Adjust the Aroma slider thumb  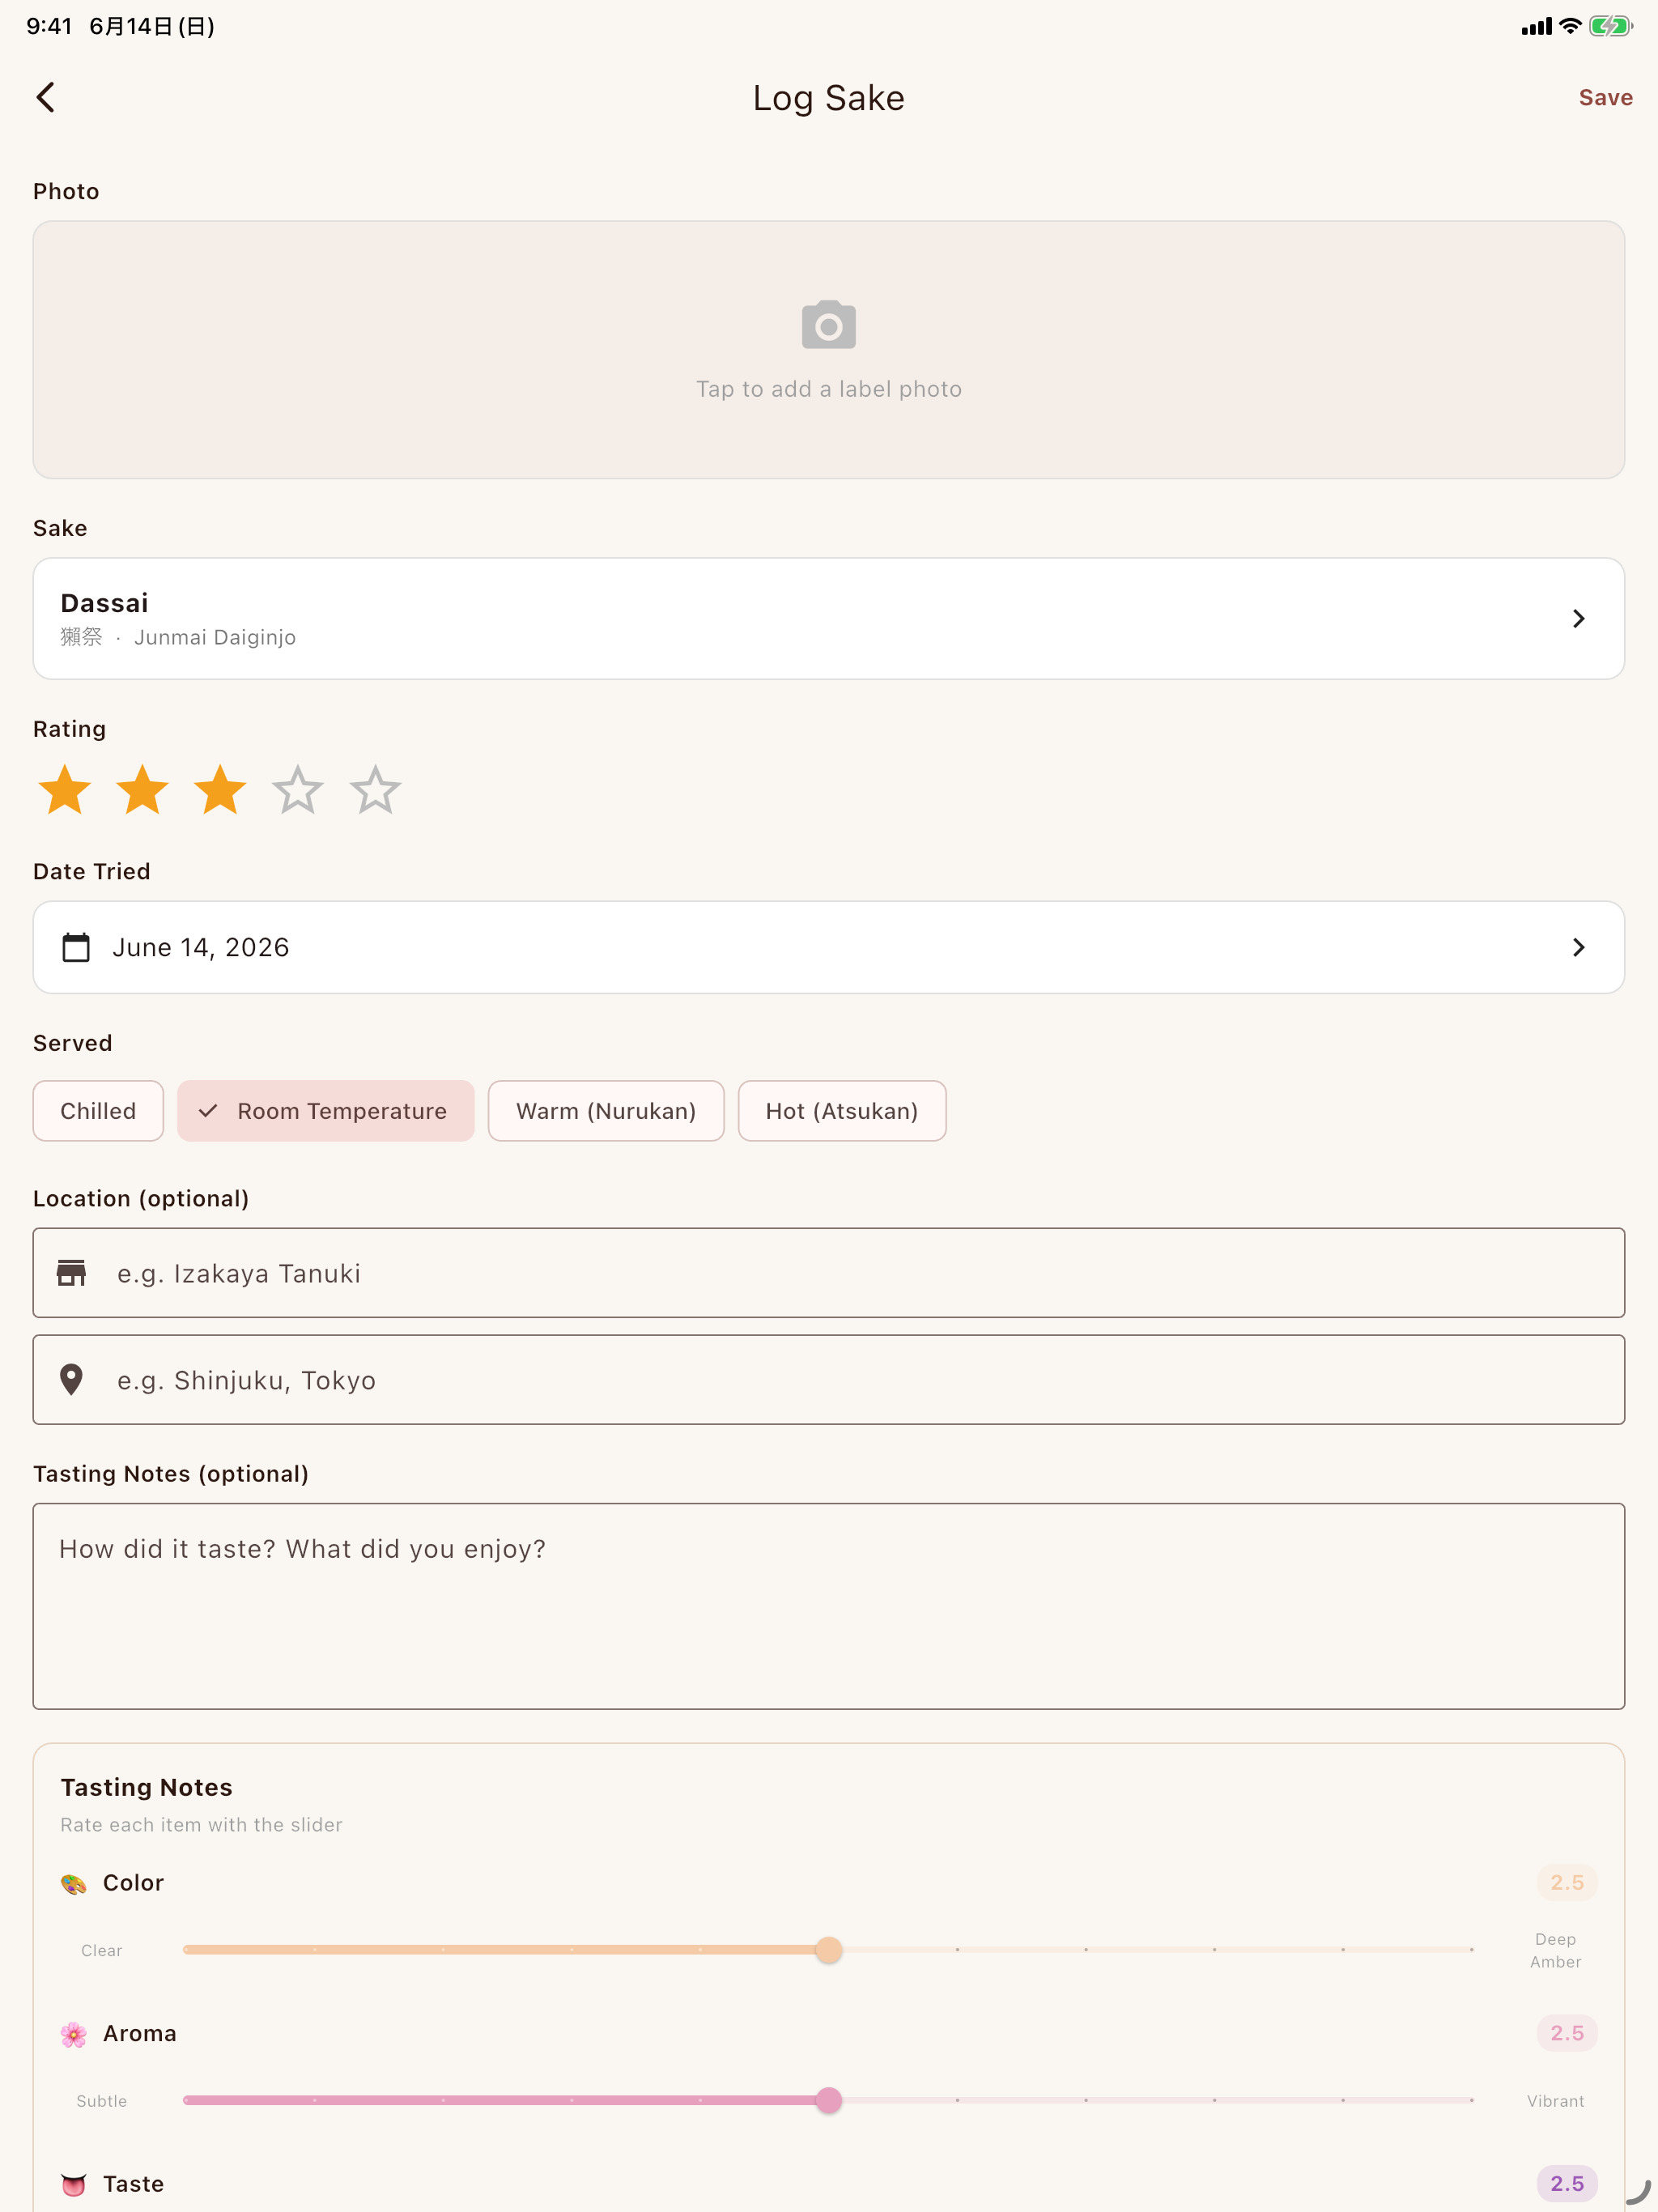829,2100
